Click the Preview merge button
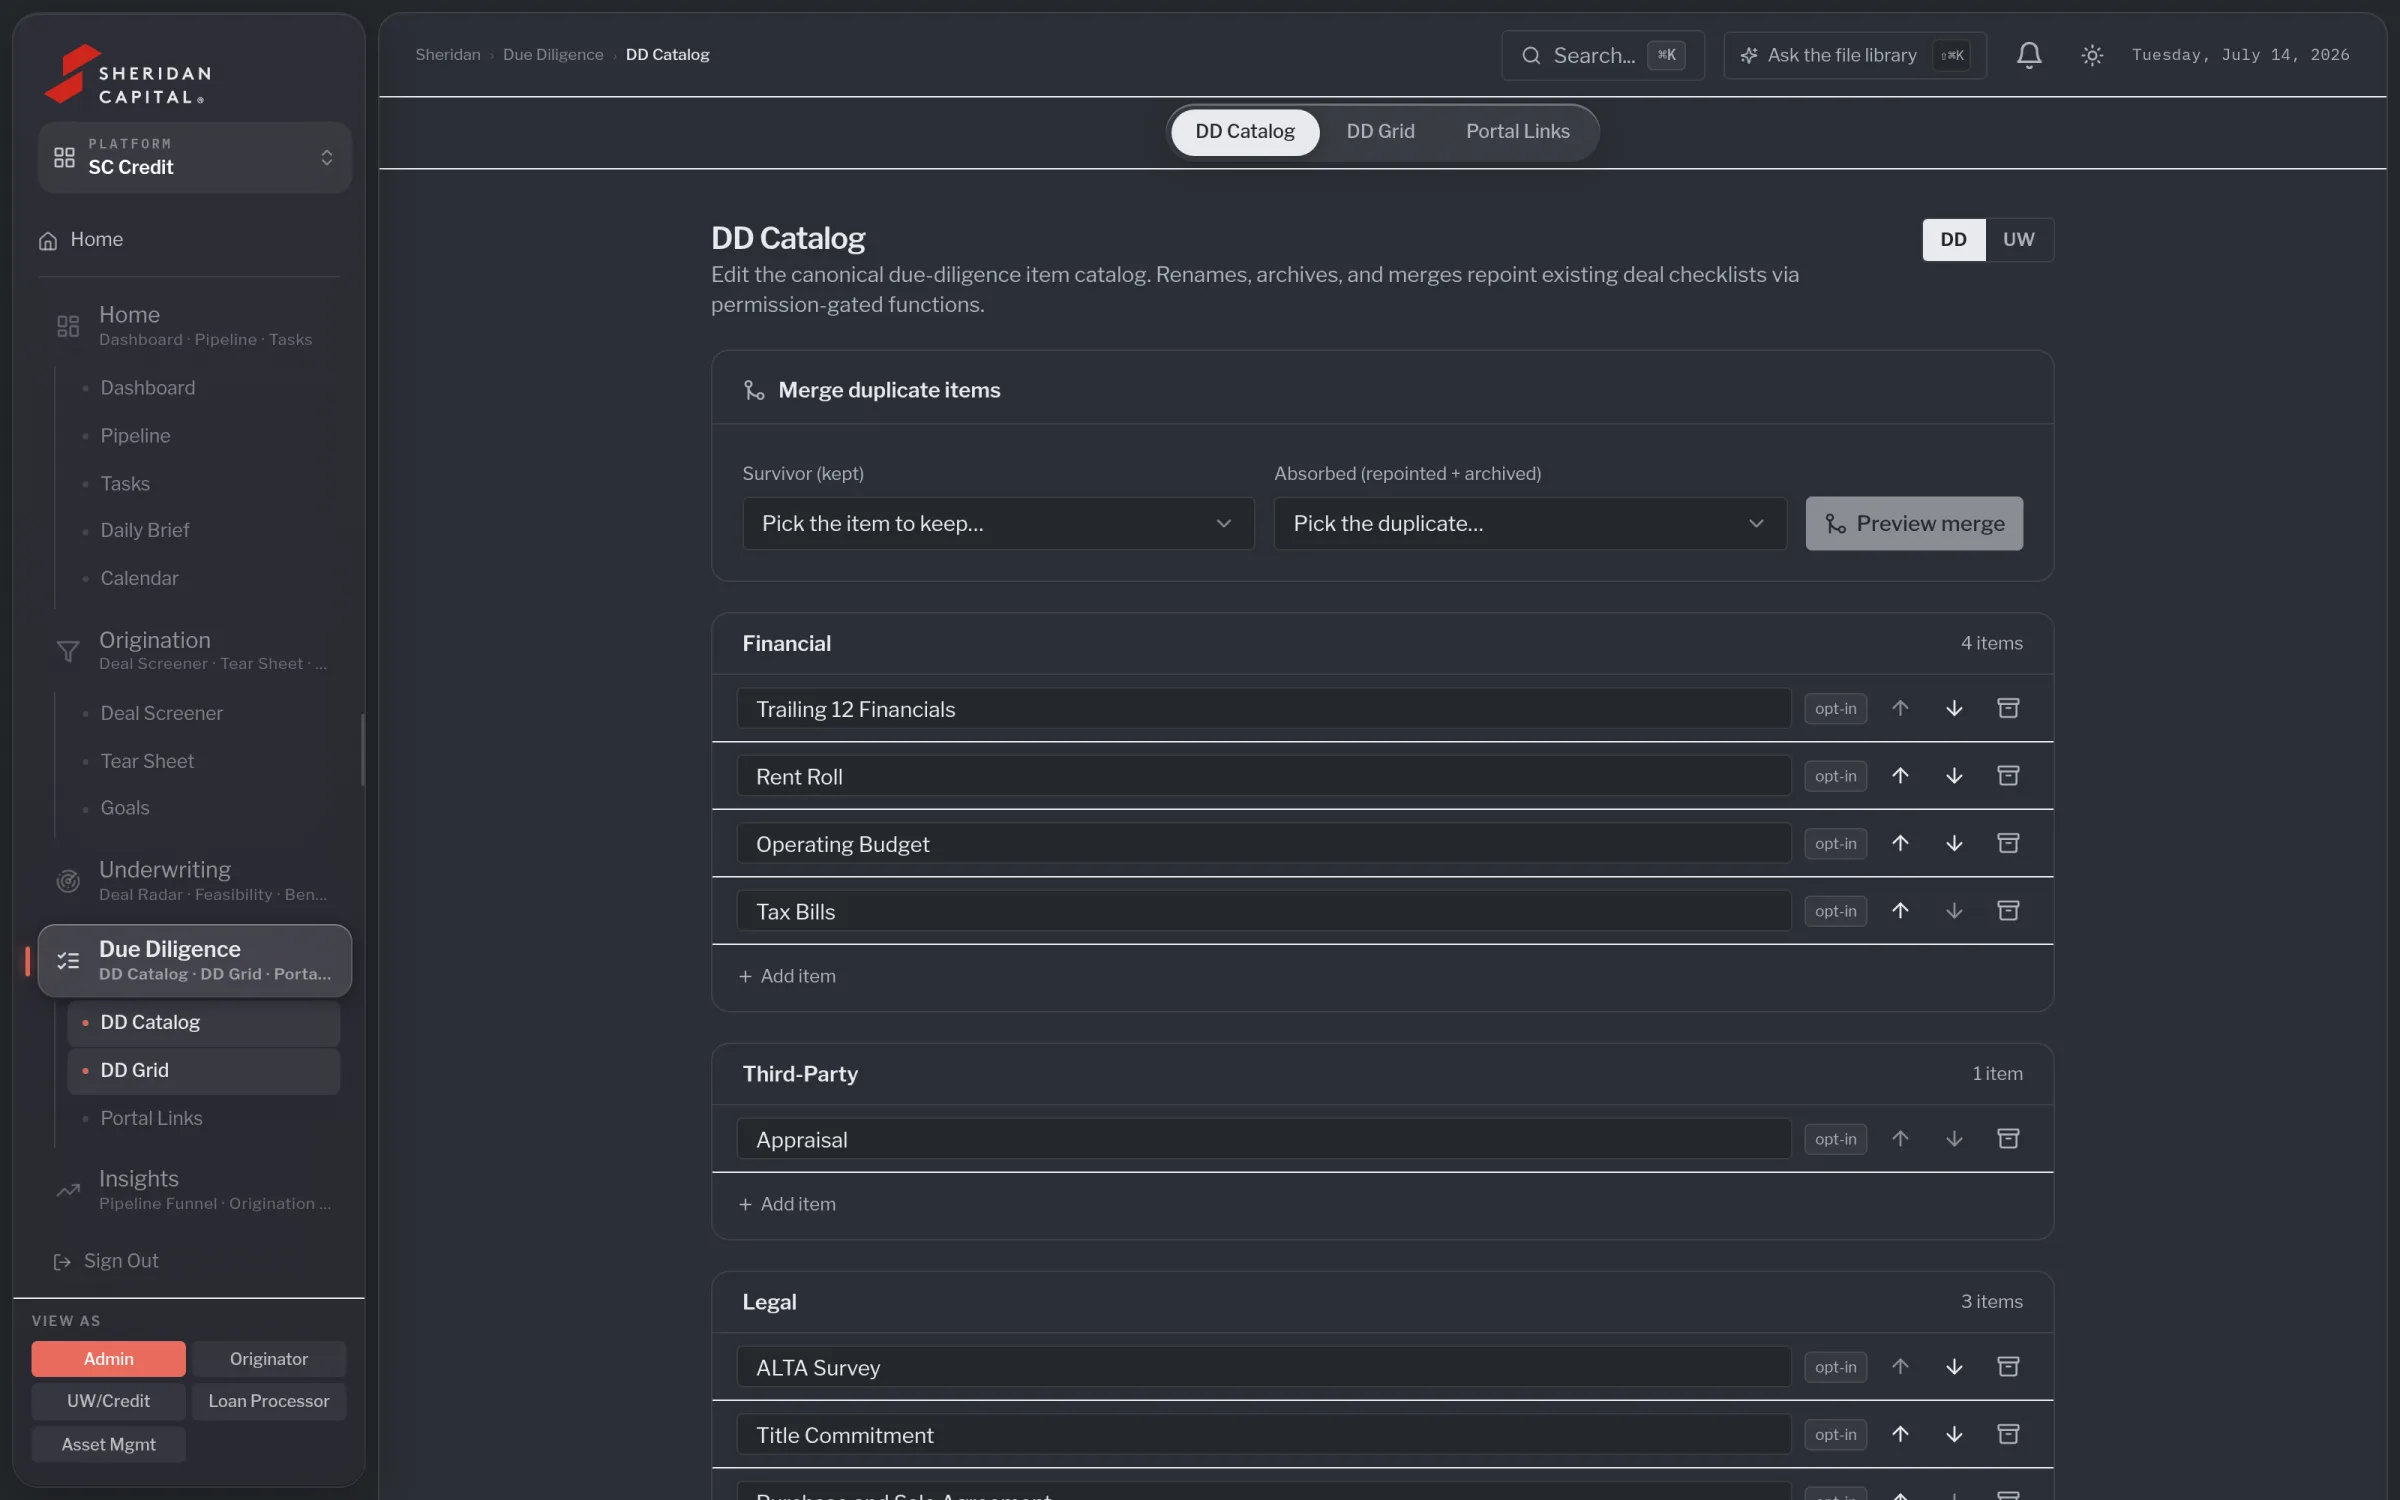 (1914, 523)
